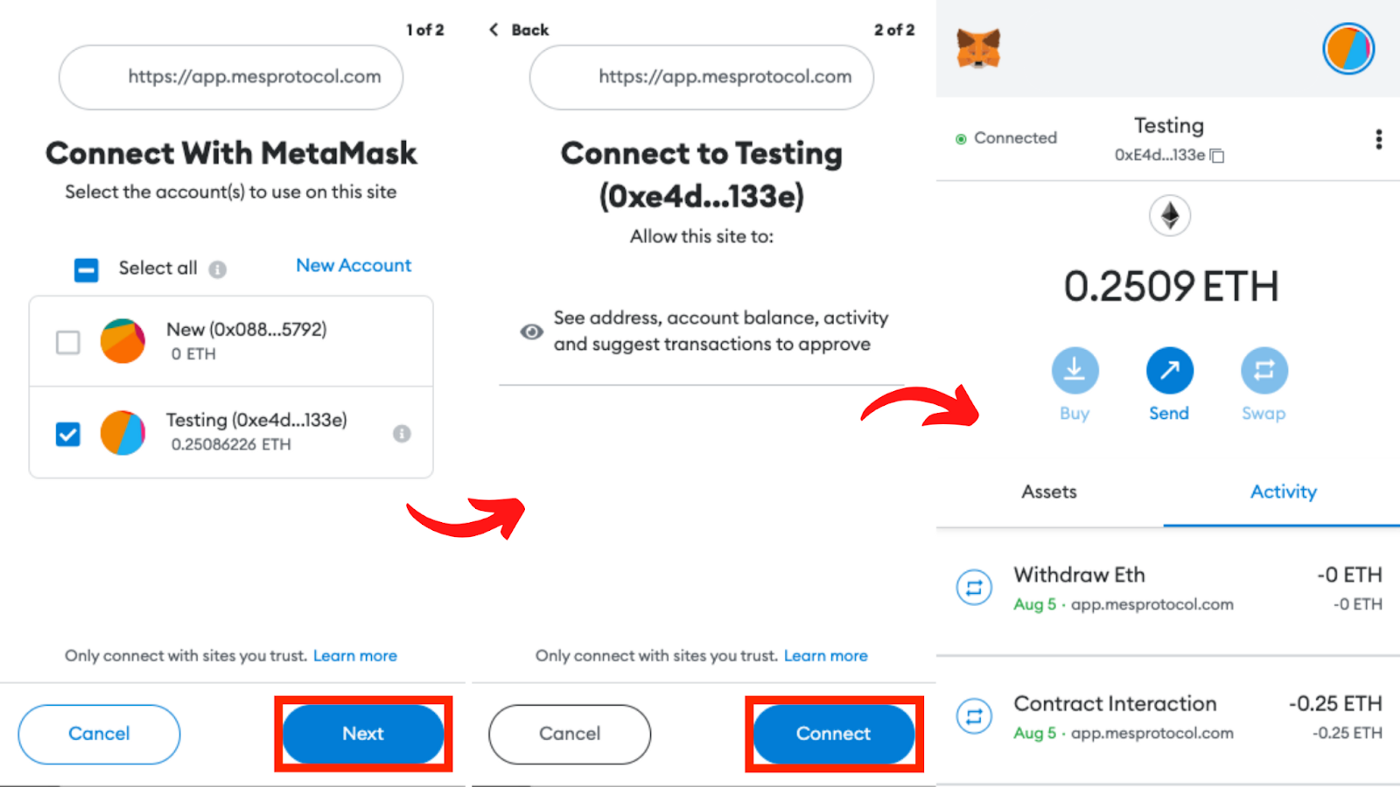Toggle the Select all checkbox
Screen dimensions: 1400x787
pyautogui.click(x=87, y=269)
